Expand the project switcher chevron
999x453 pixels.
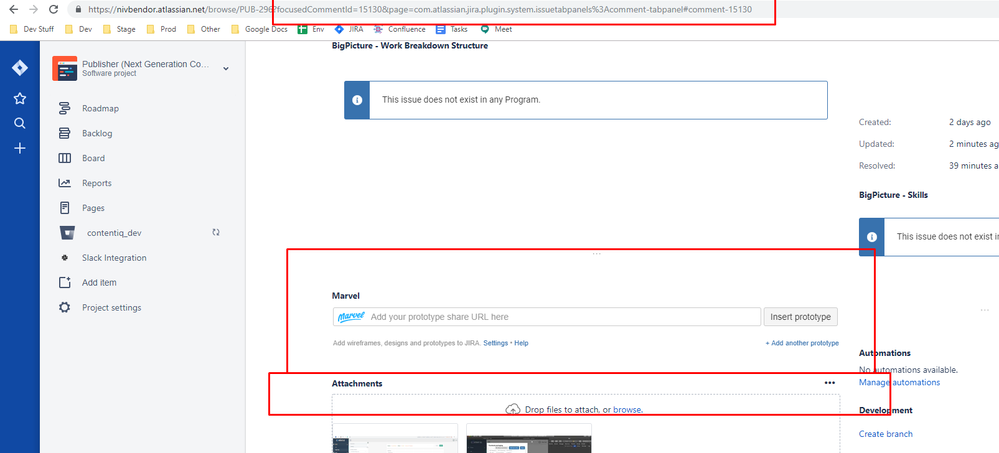[x=226, y=68]
